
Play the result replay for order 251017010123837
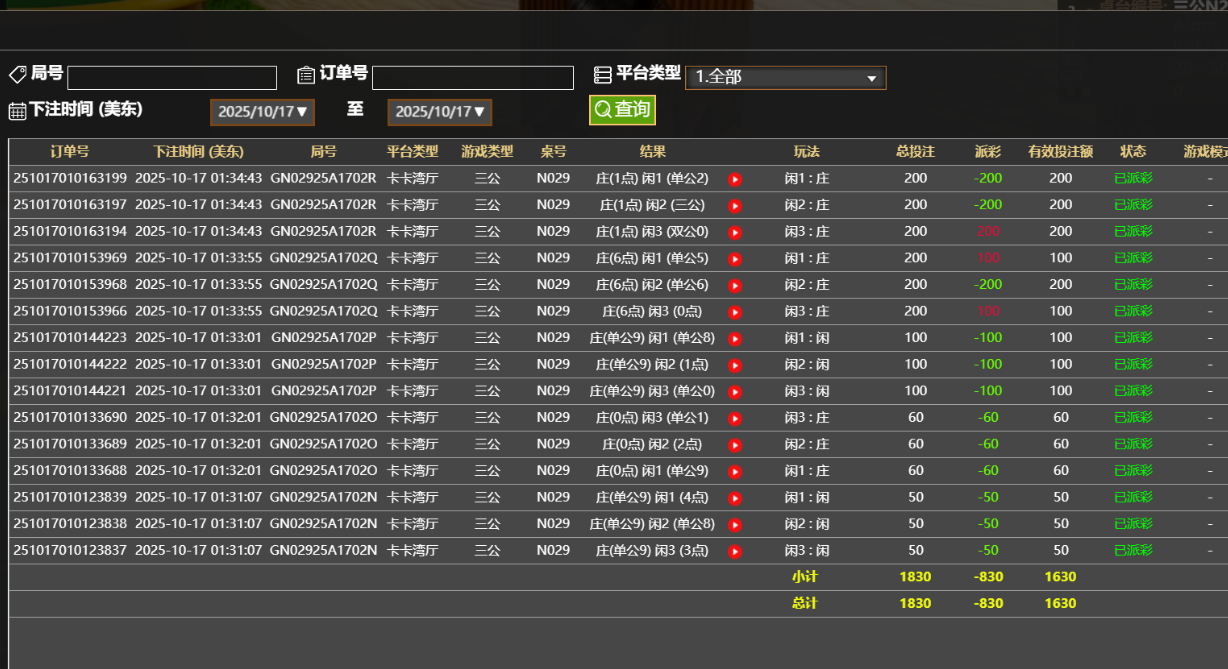(735, 550)
